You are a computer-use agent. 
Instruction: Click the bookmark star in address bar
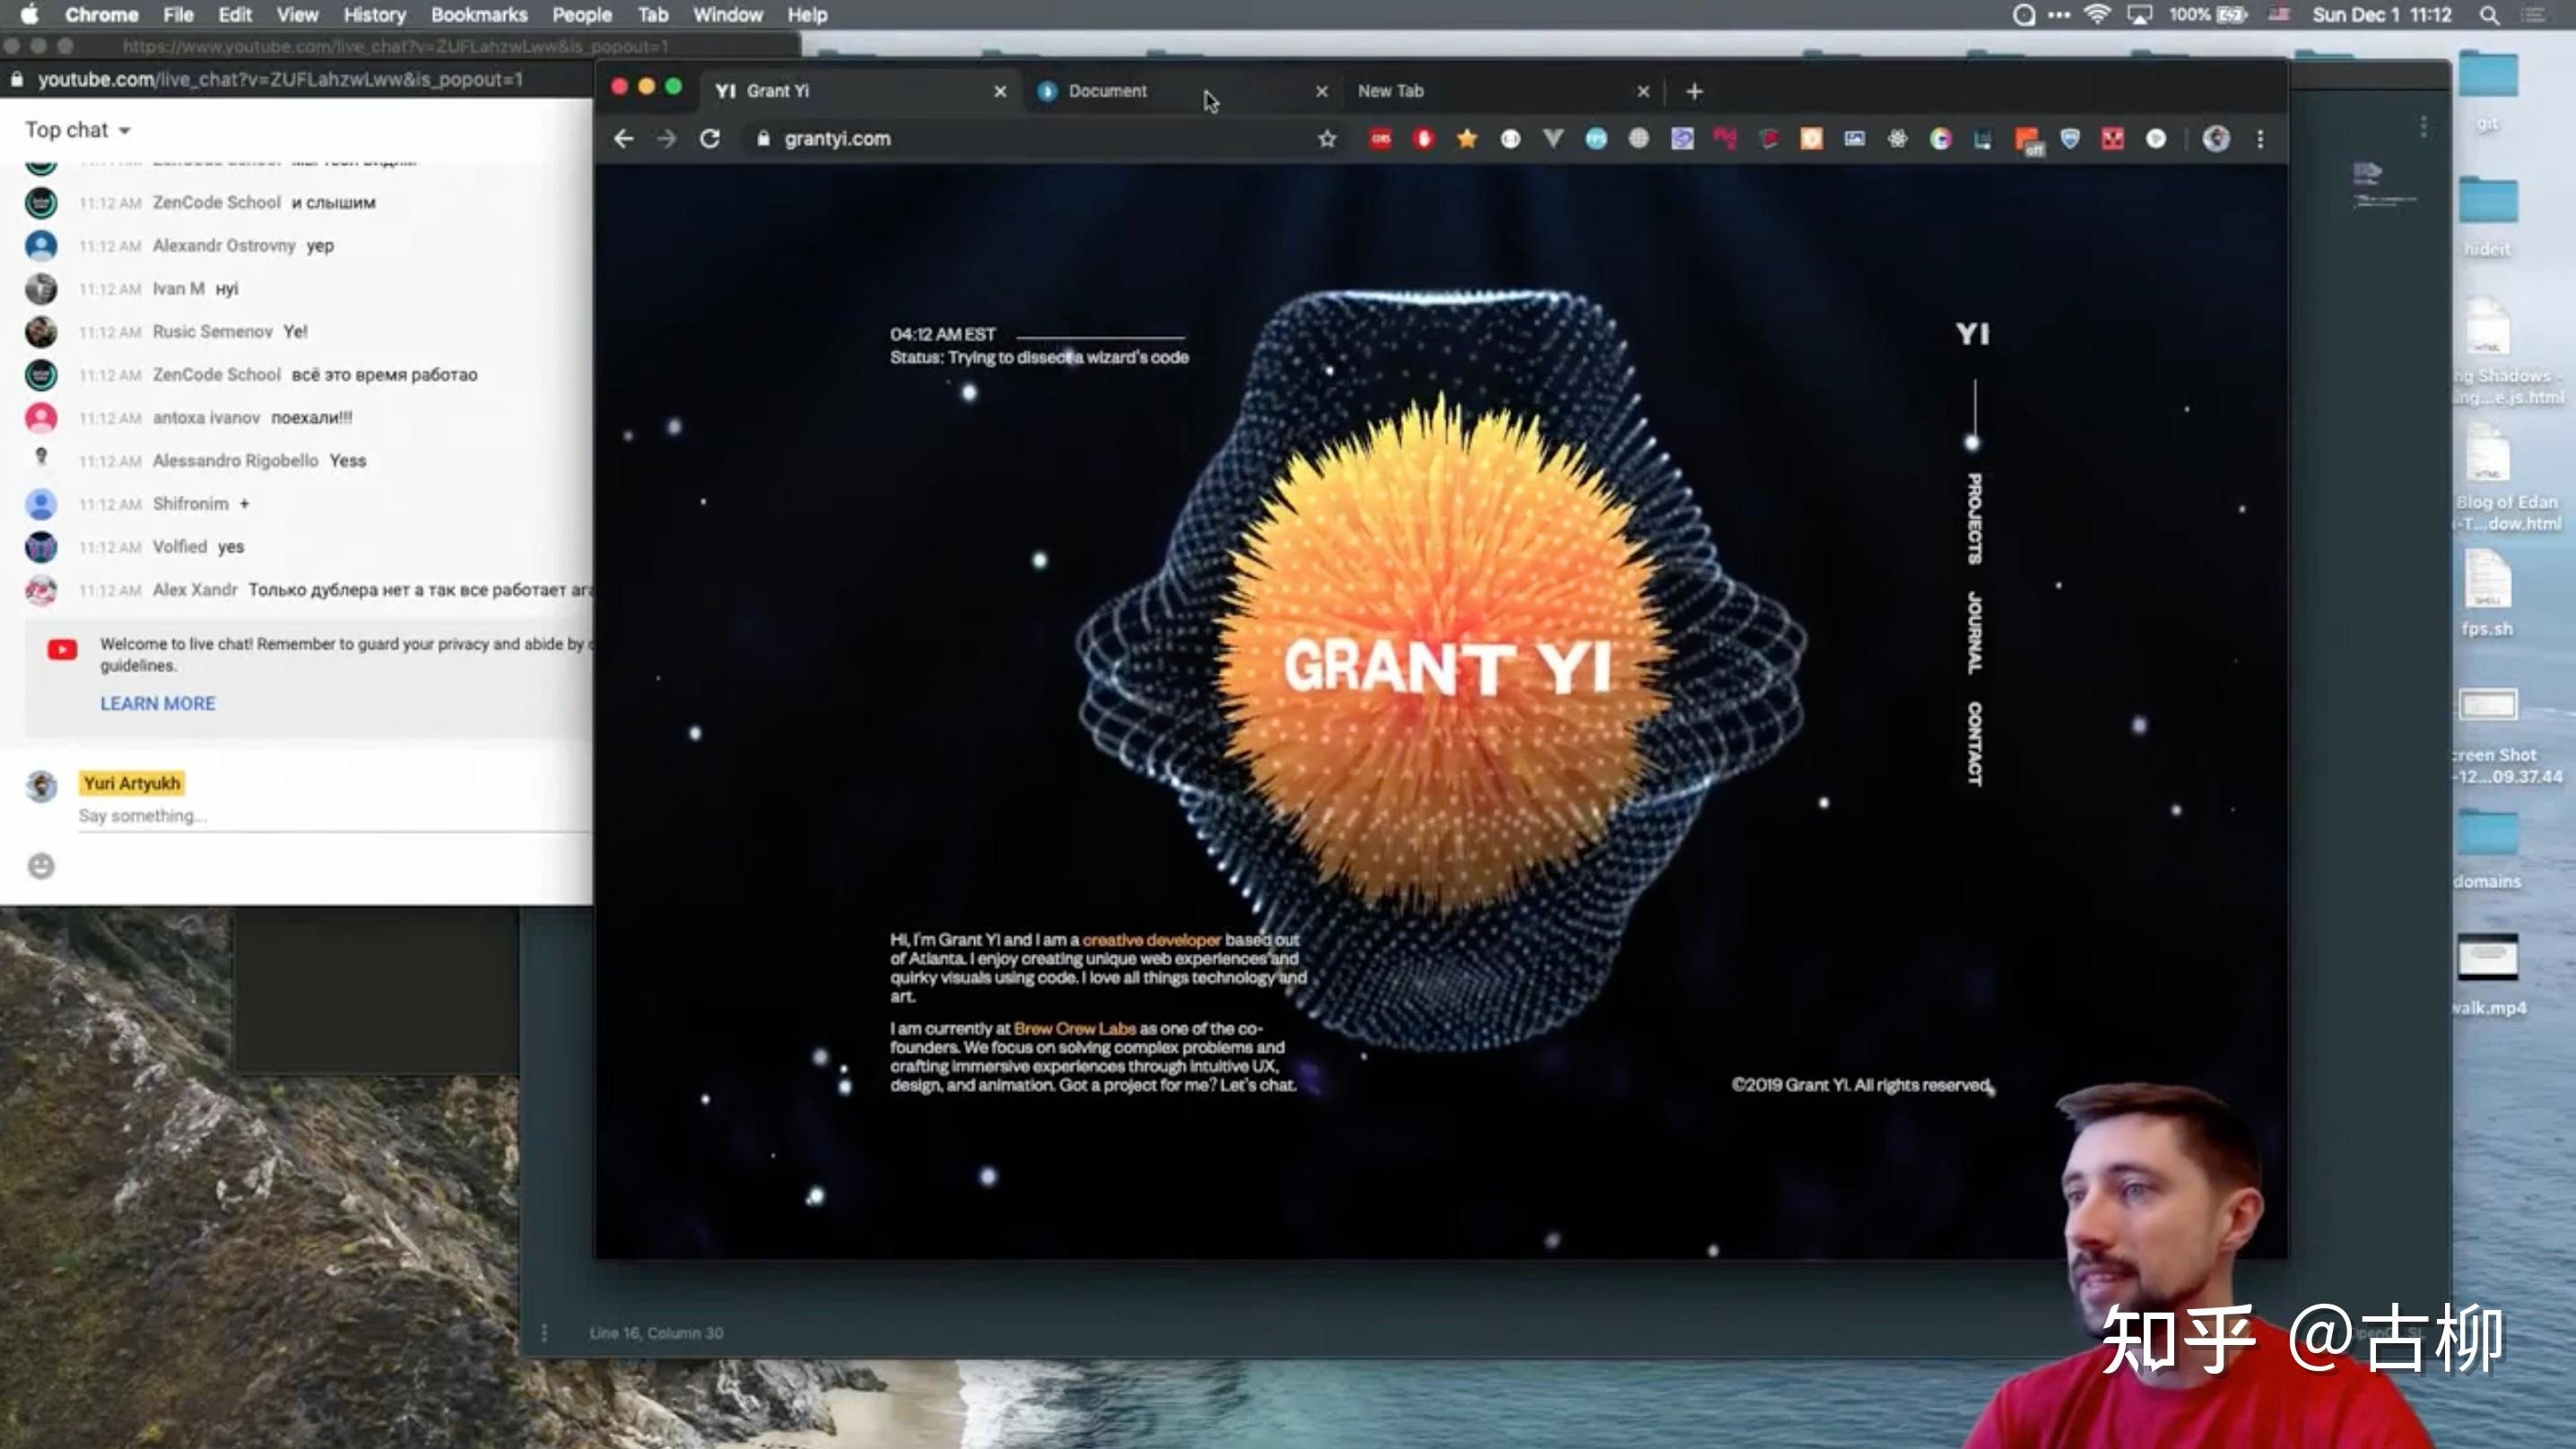point(1327,139)
